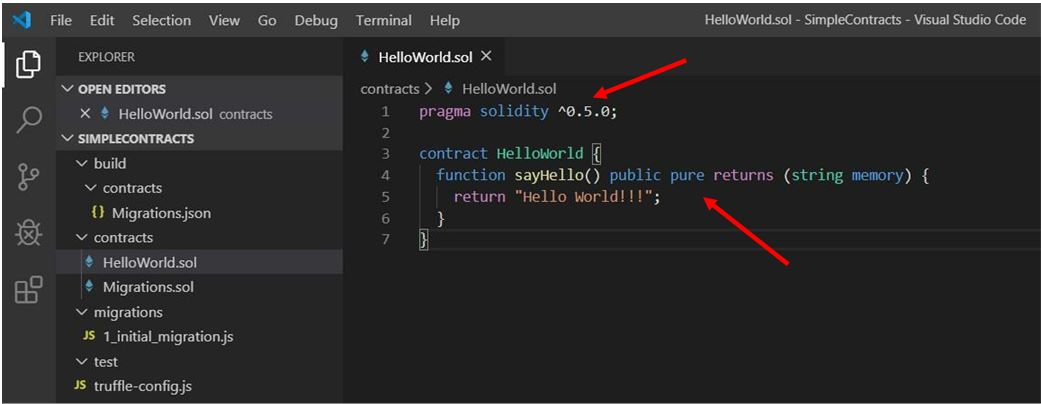The image size is (1041, 404).
Task: Collapse the build folder
Action: (82, 163)
